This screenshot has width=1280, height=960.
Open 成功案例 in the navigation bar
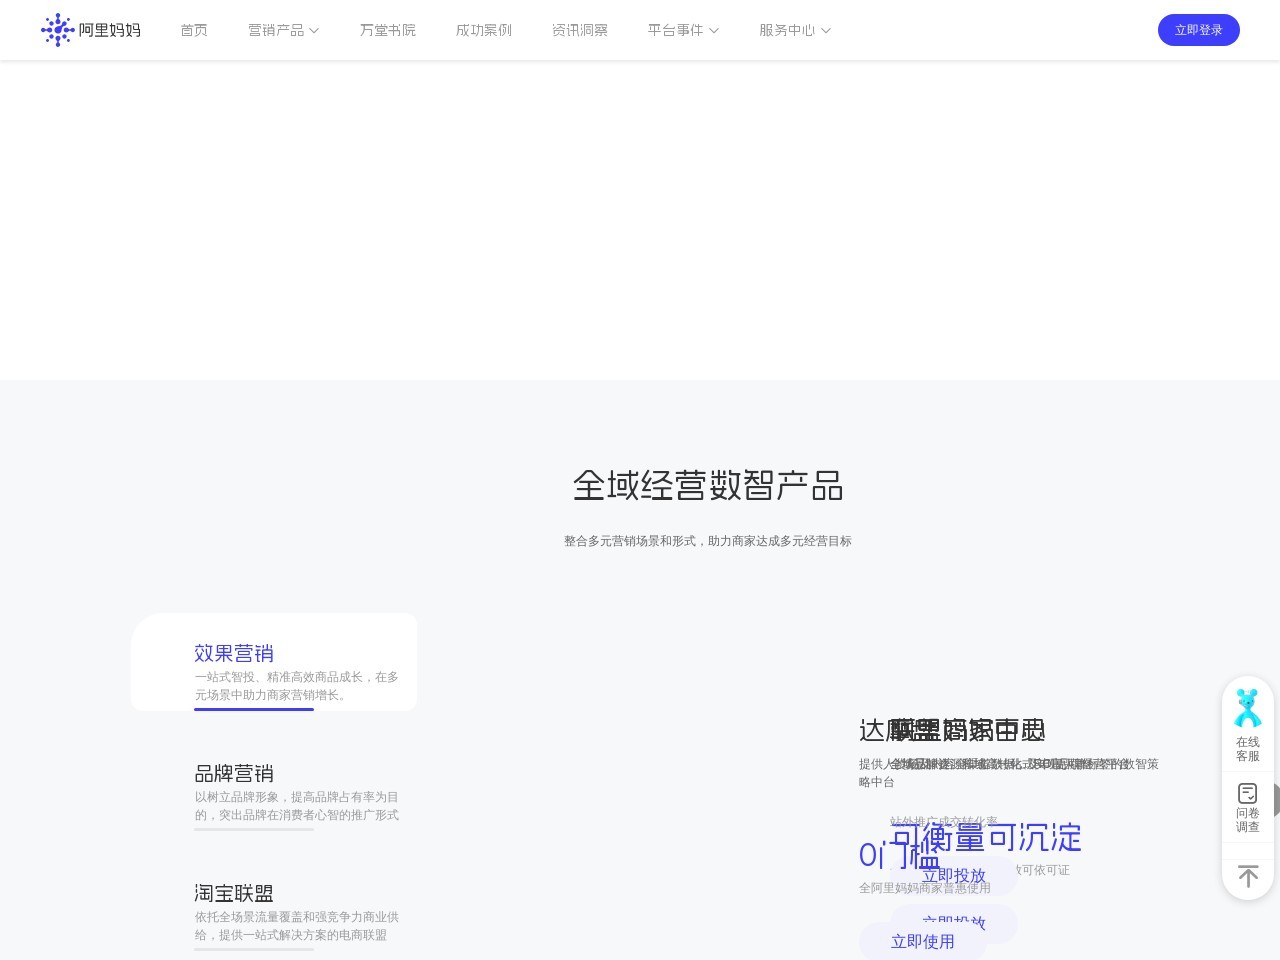tap(483, 30)
